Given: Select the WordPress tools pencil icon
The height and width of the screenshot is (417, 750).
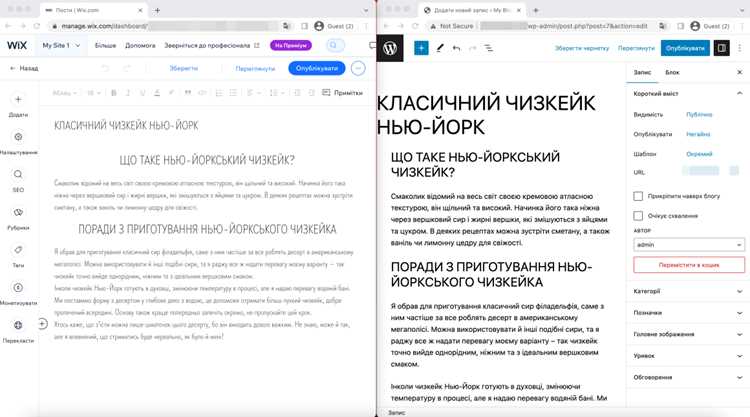Looking at the screenshot, I should (x=440, y=48).
